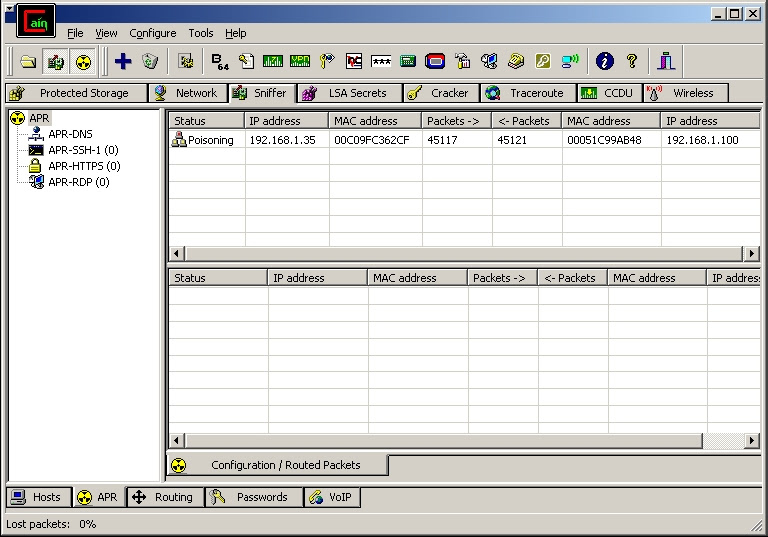Image resolution: width=768 pixels, height=537 pixels.
Task: Click the lower list's scroll-right arrow
Action: 751,440
